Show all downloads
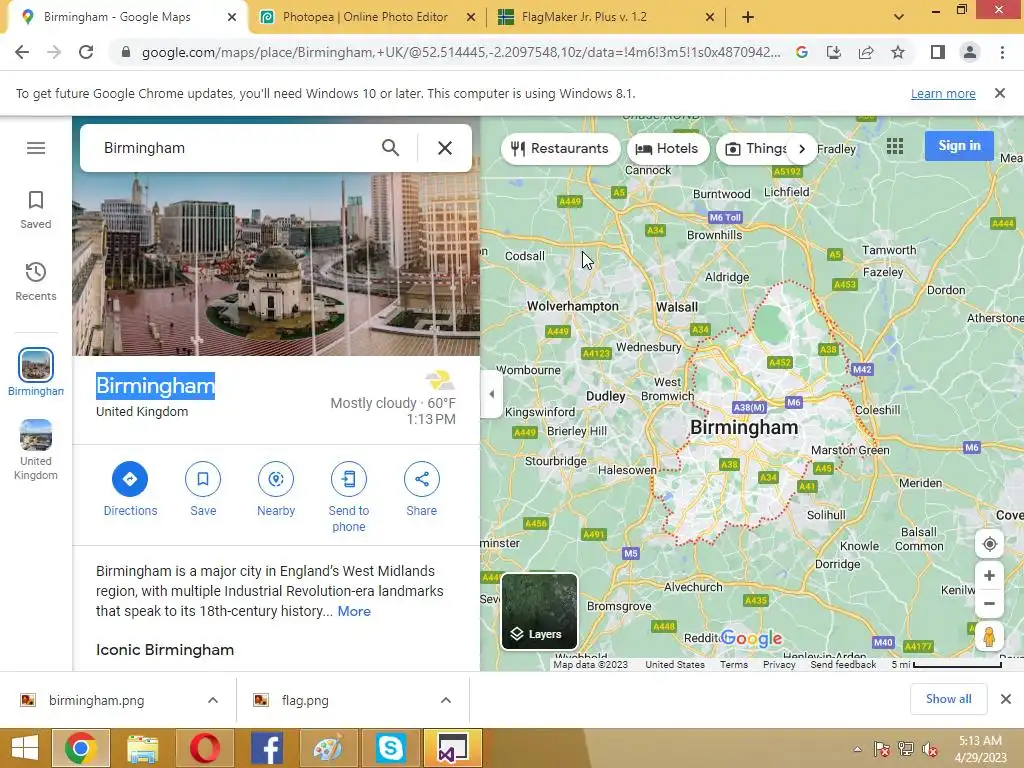The height and width of the screenshot is (768, 1024). [x=949, y=699]
